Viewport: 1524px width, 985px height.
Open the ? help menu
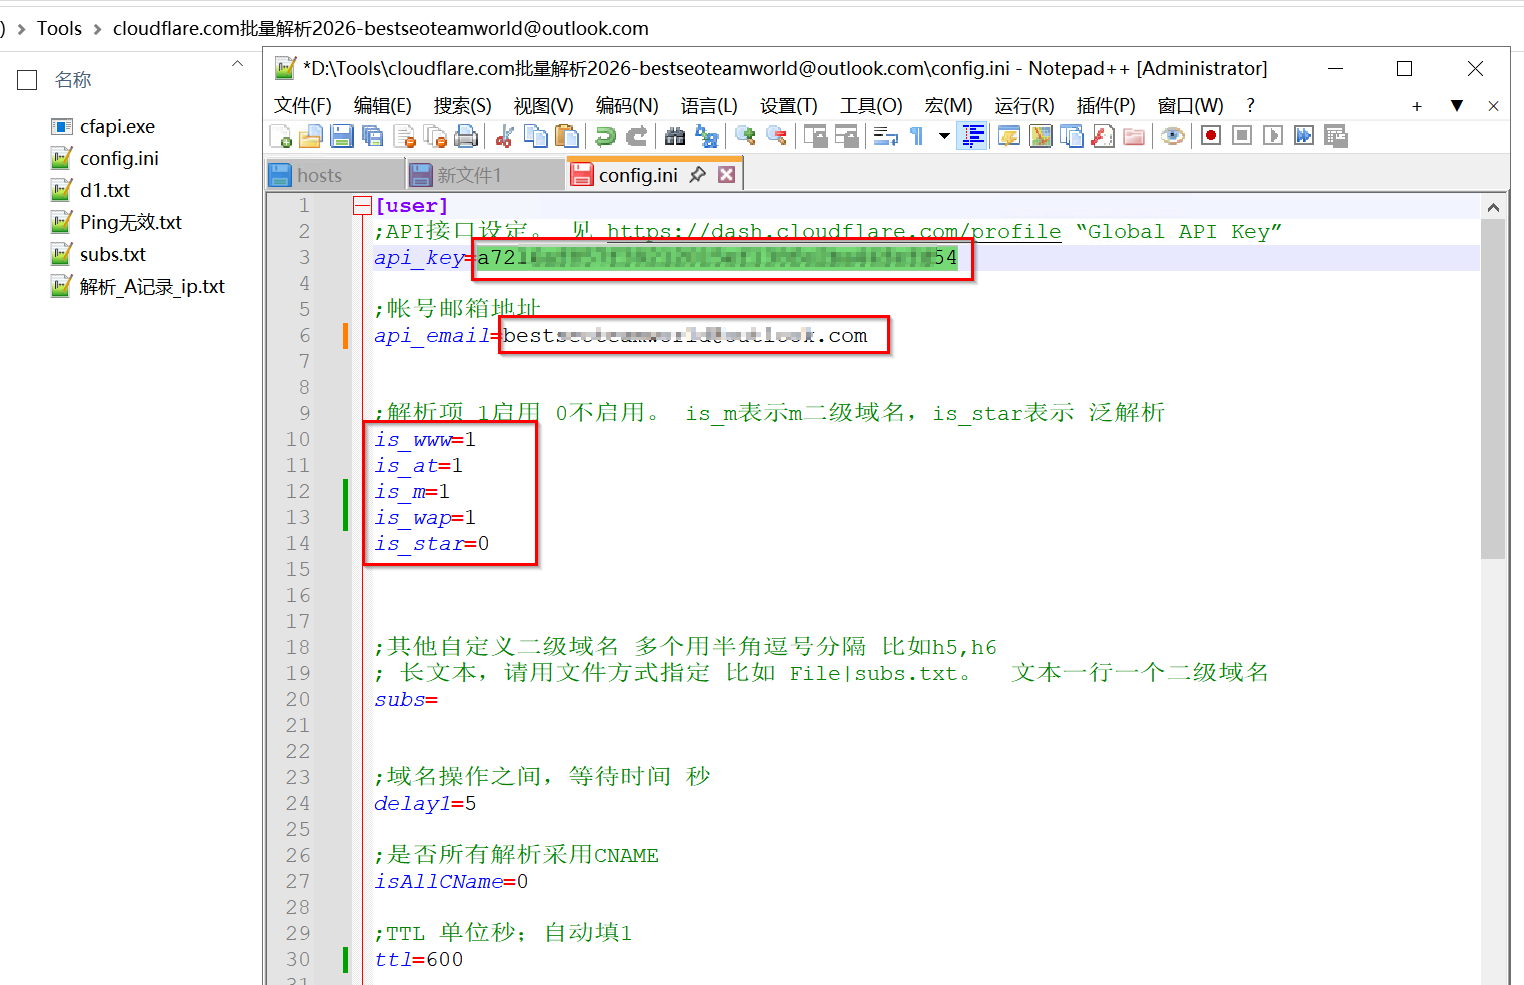(x=1250, y=106)
